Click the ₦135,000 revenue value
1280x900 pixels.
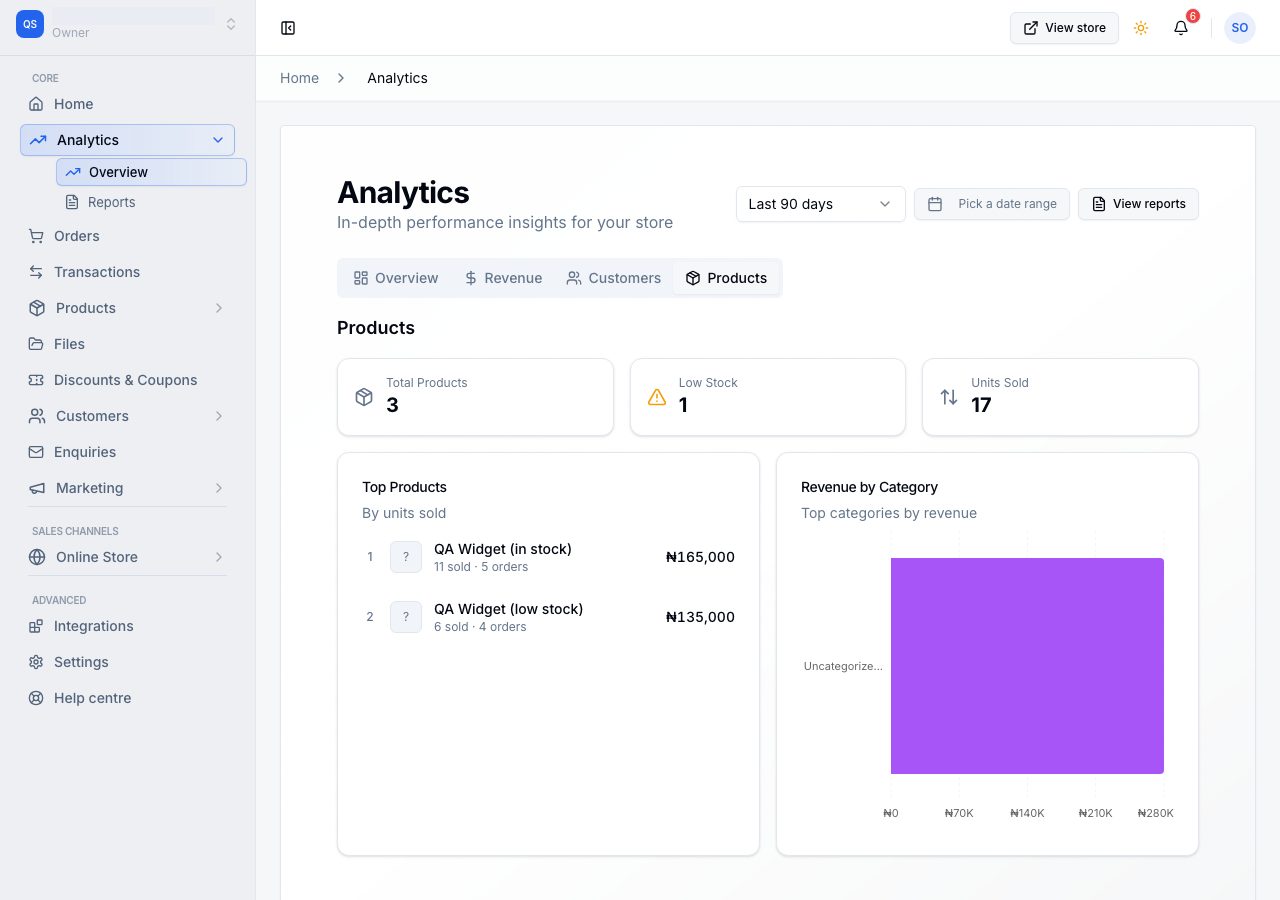coord(700,617)
